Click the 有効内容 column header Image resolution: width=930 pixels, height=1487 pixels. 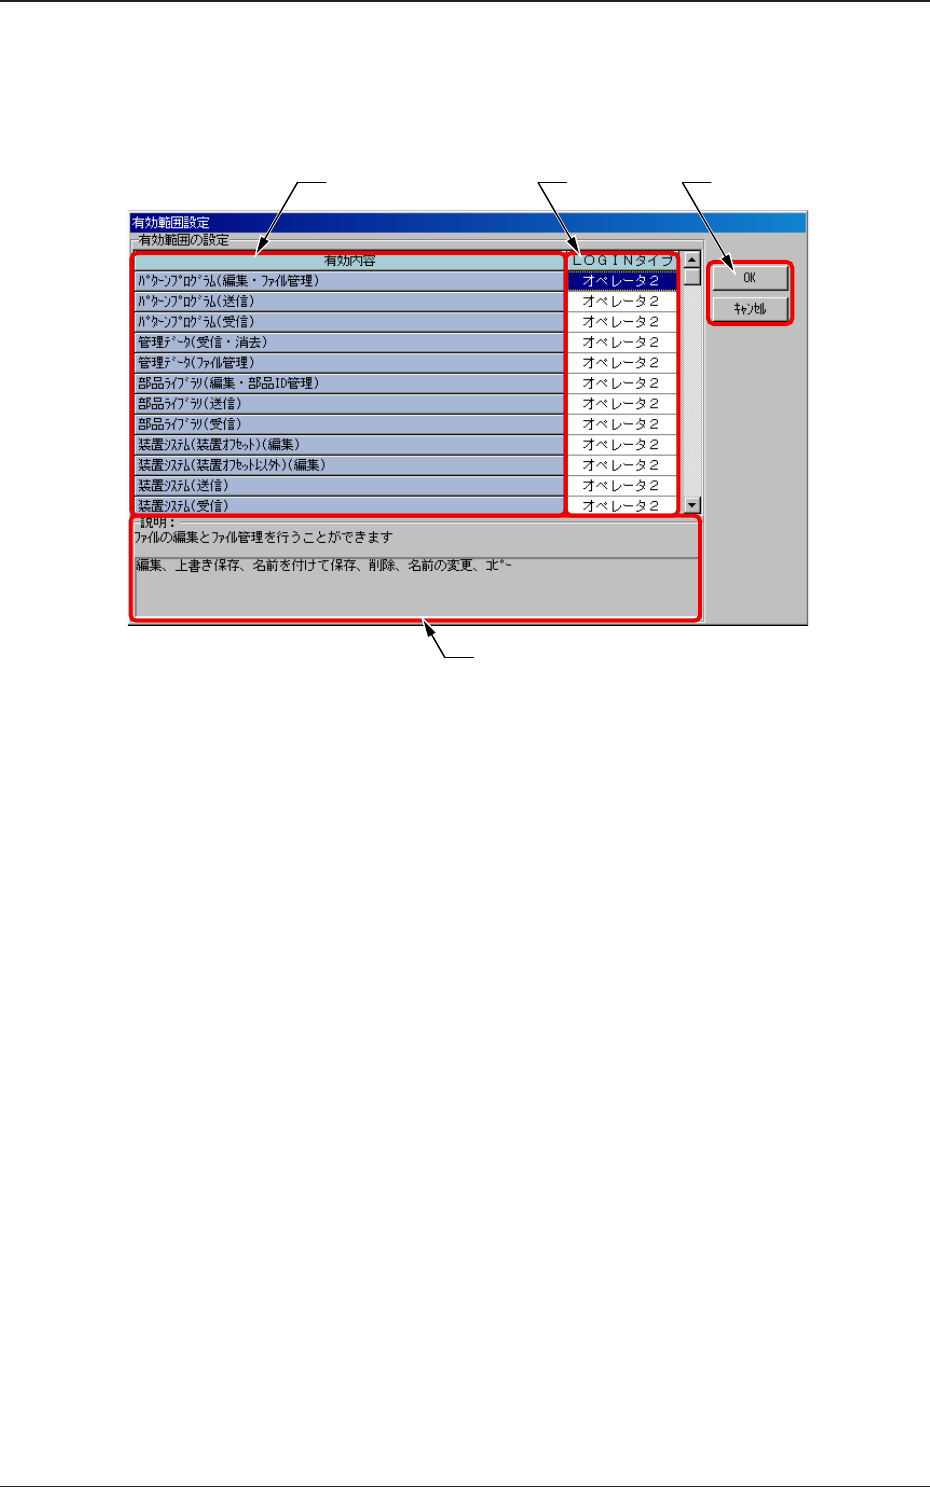point(349,261)
